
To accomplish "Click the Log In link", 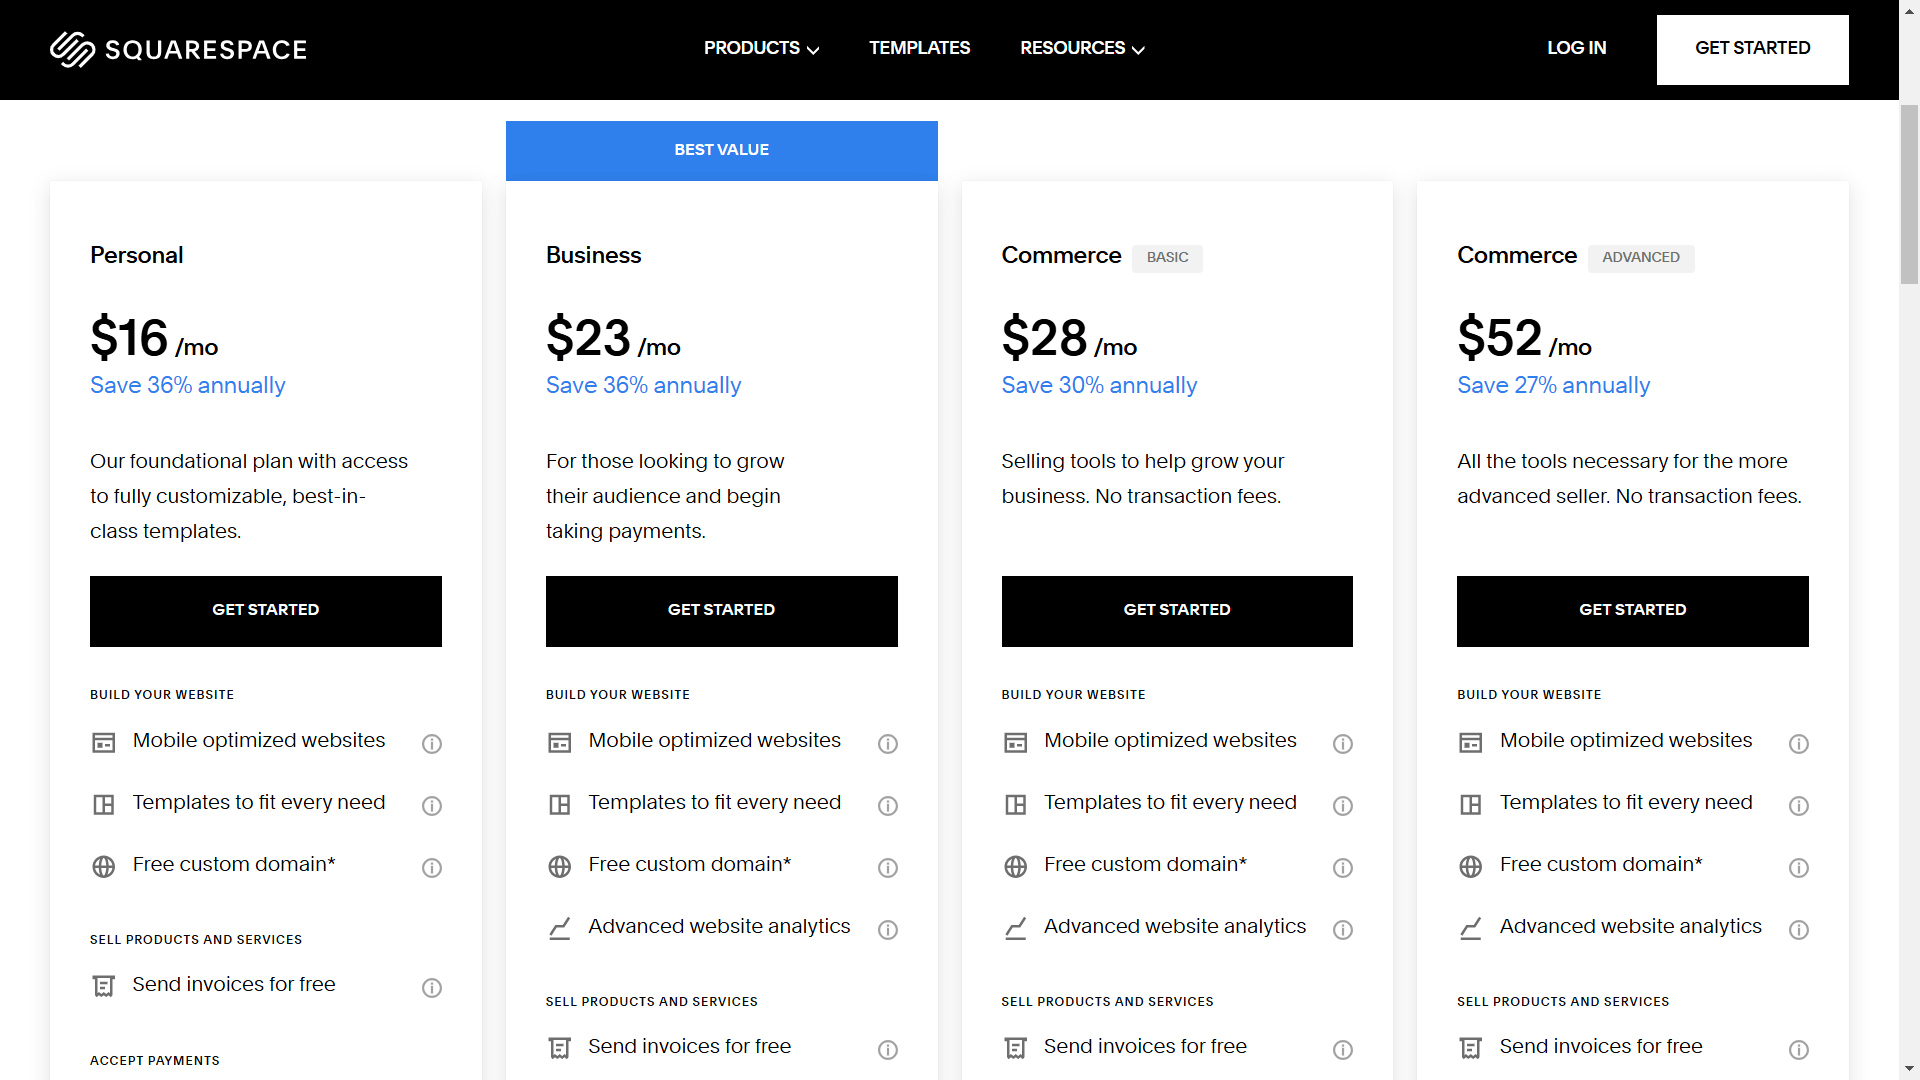I will click(1576, 48).
